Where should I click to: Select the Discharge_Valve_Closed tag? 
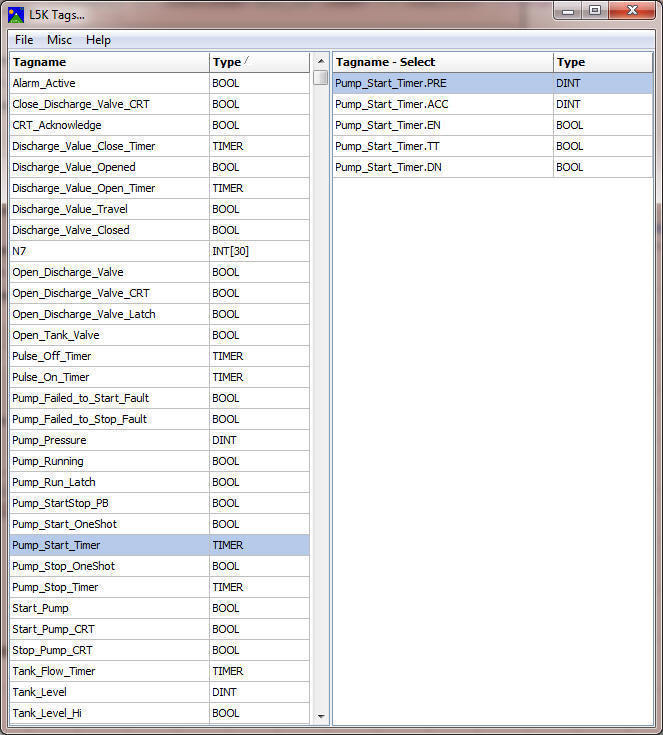[159, 230]
